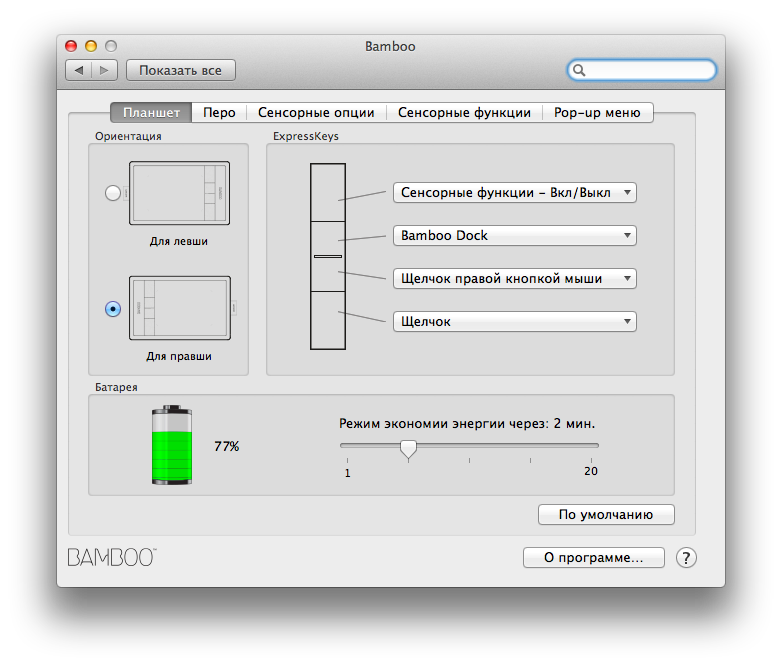Click the green battery icon
782x666 pixels.
click(x=172, y=445)
